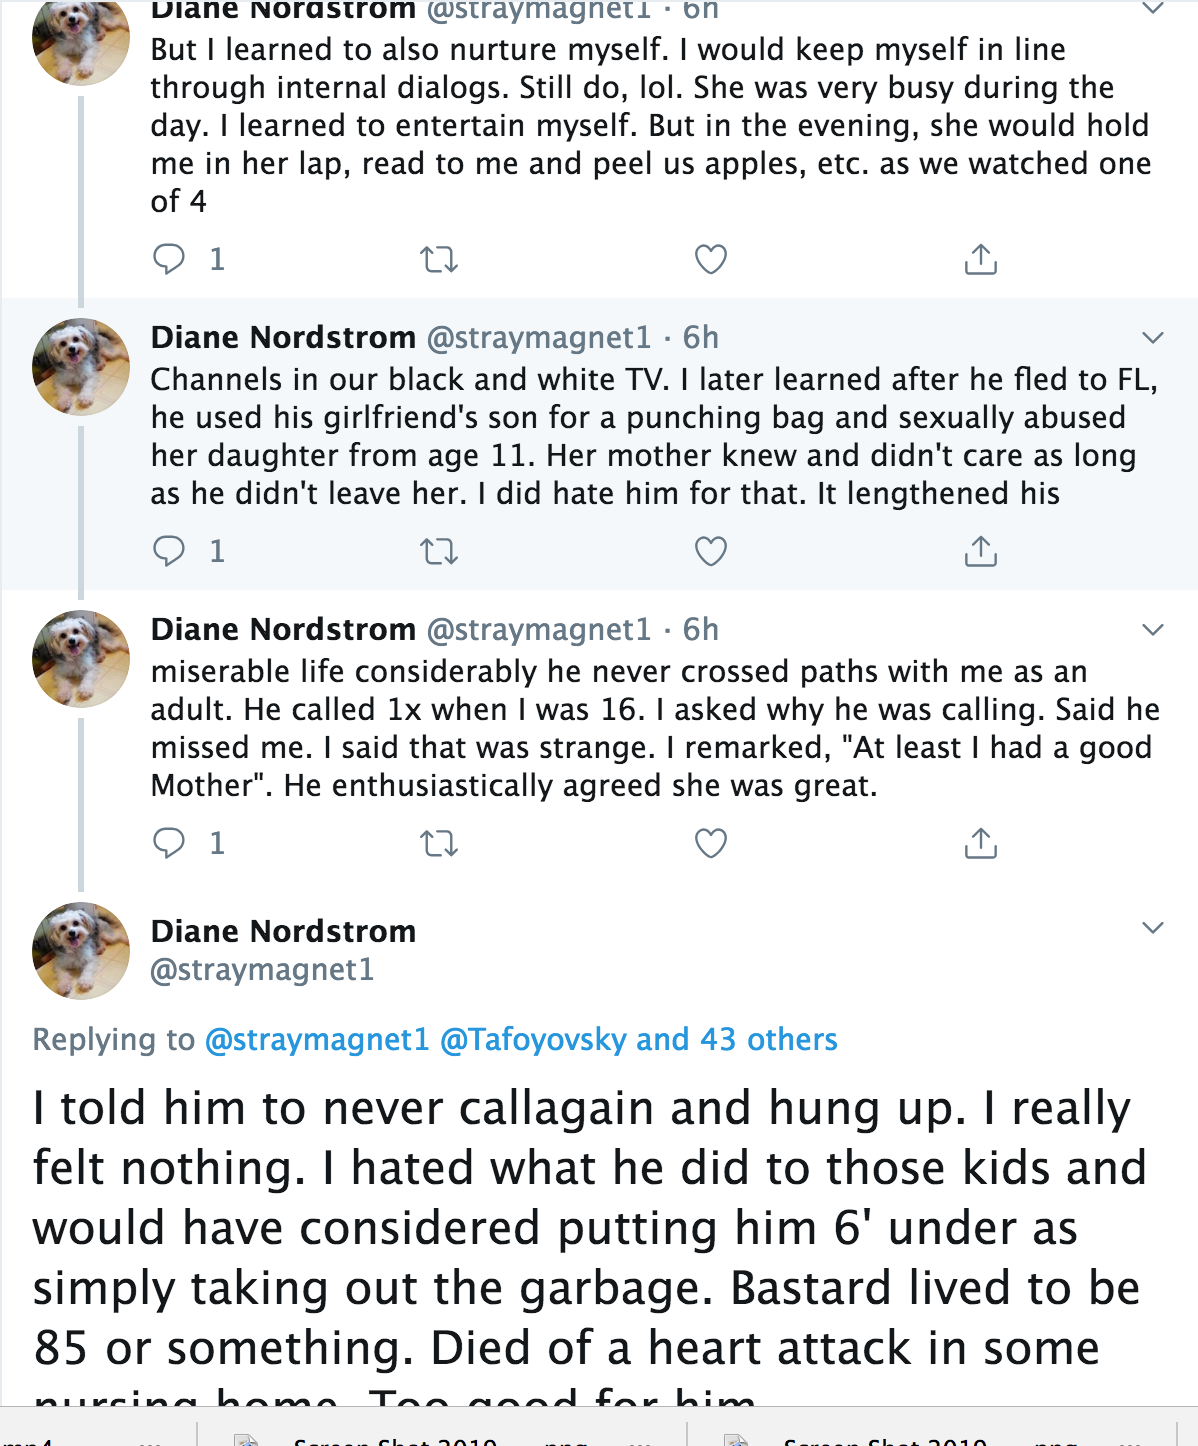Image resolution: width=1198 pixels, height=1446 pixels.
Task: Open options chevron on the black and white TV tweet
Action: click(x=1153, y=338)
